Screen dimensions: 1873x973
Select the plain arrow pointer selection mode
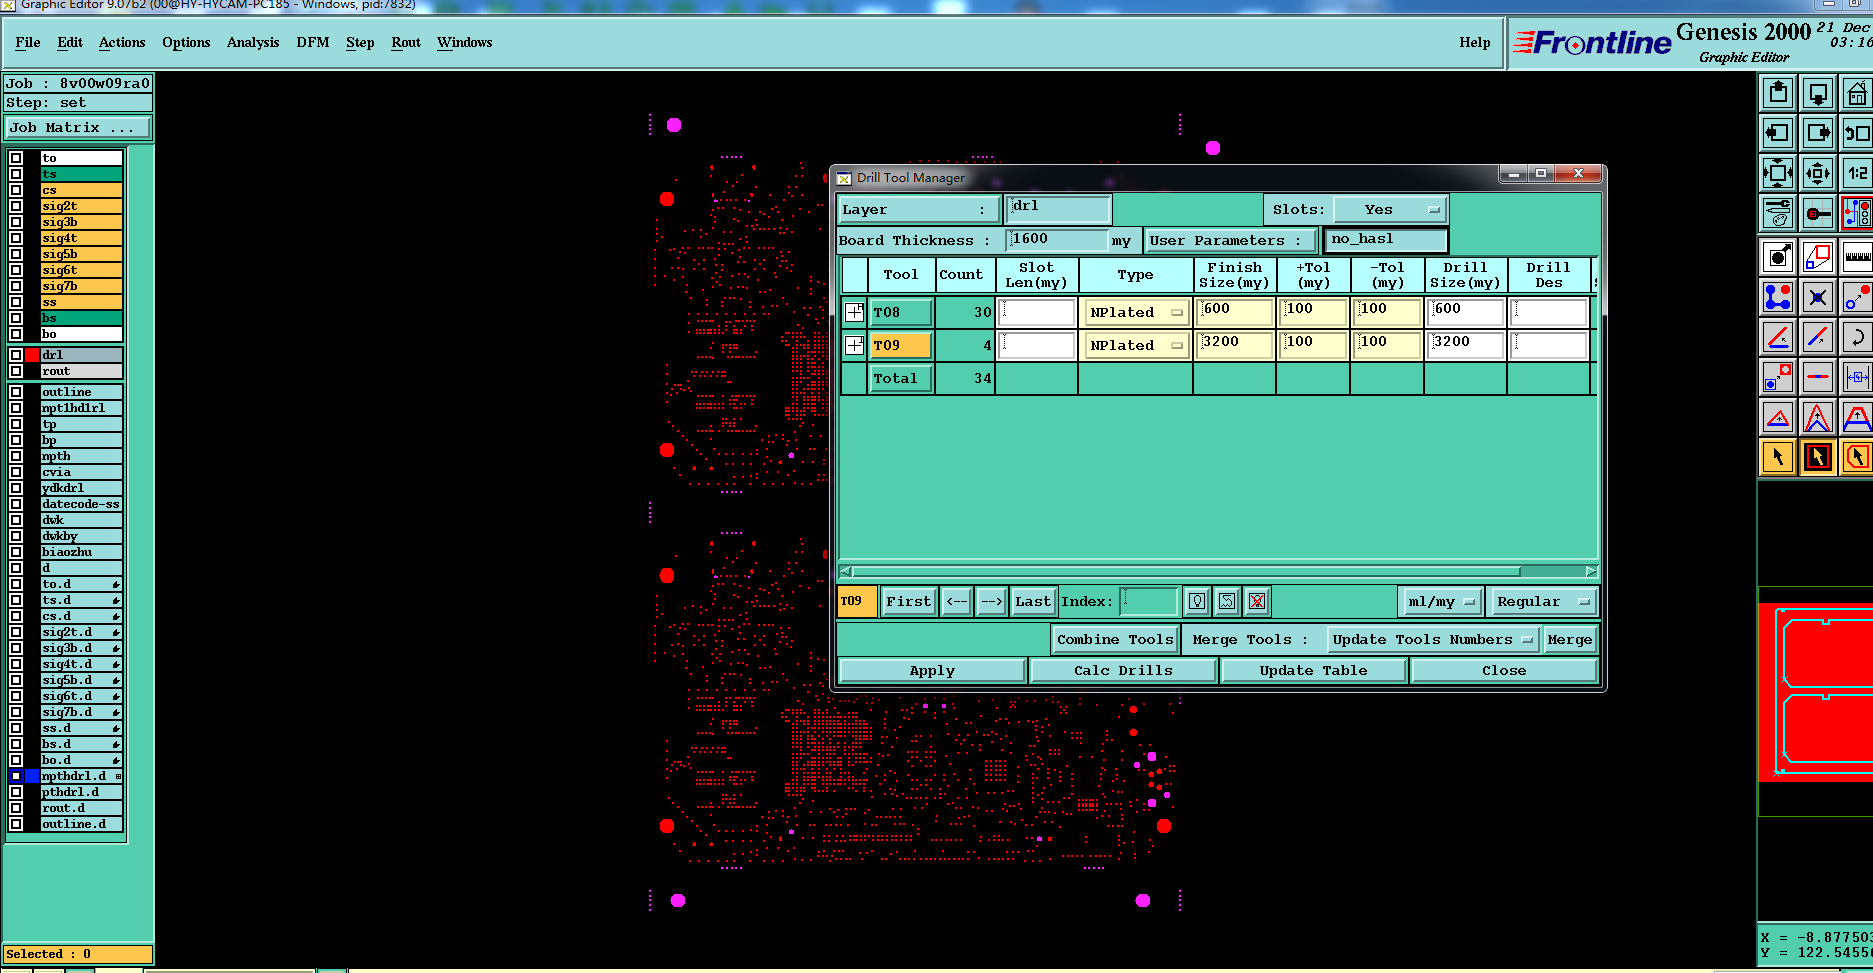tap(1778, 457)
